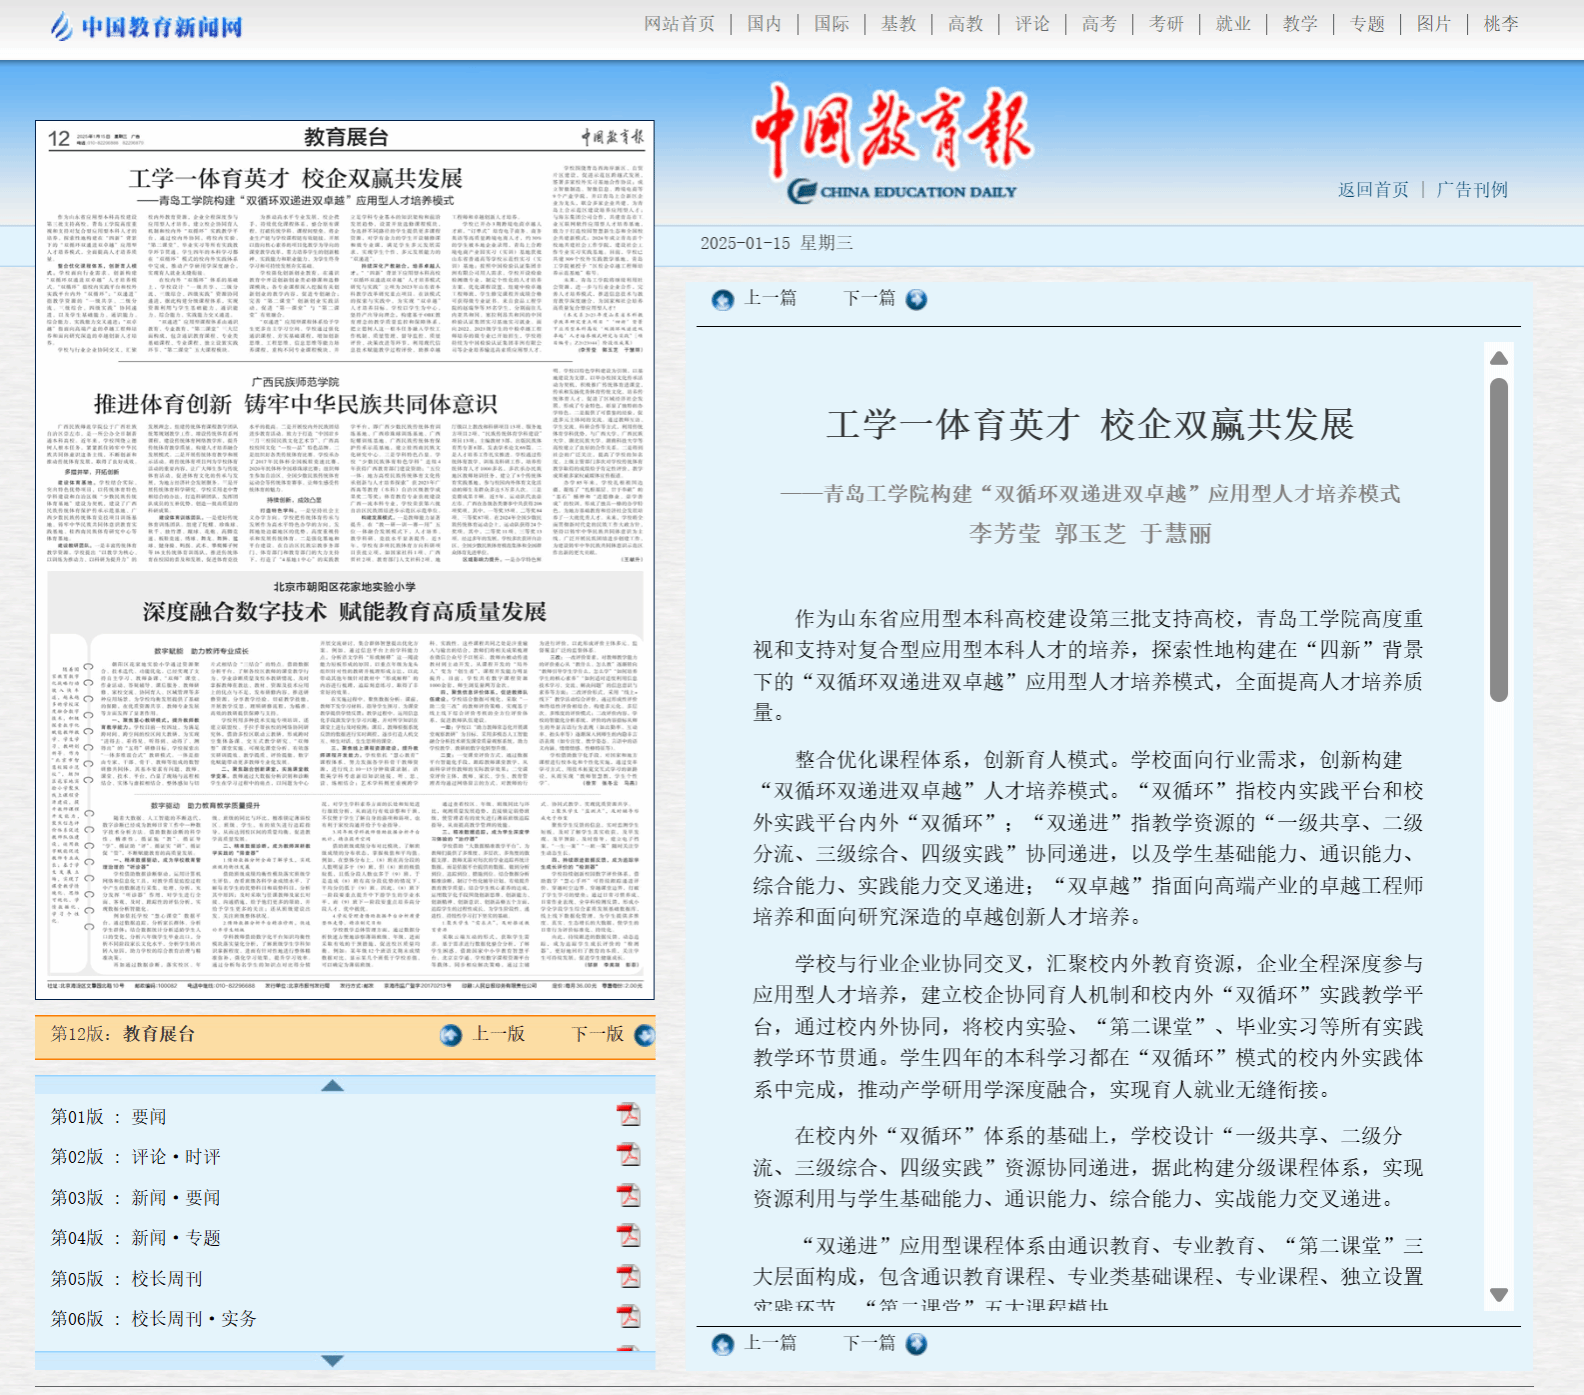Click the PDF icon beside 第03版 新闻·要闻
Screen dimensions: 1584x1395
(x=628, y=1196)
